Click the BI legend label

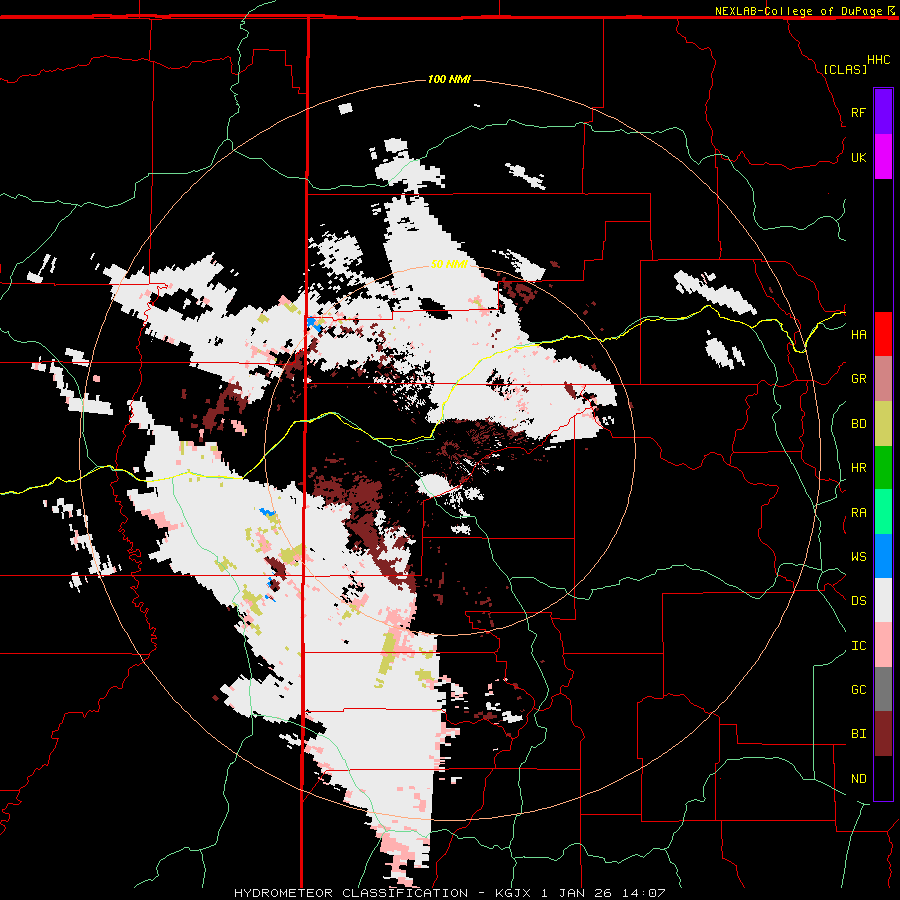coord(858,734)
